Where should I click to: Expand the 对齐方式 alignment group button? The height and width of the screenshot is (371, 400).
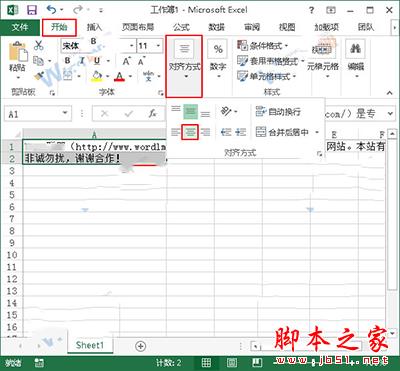pos(184,66)
